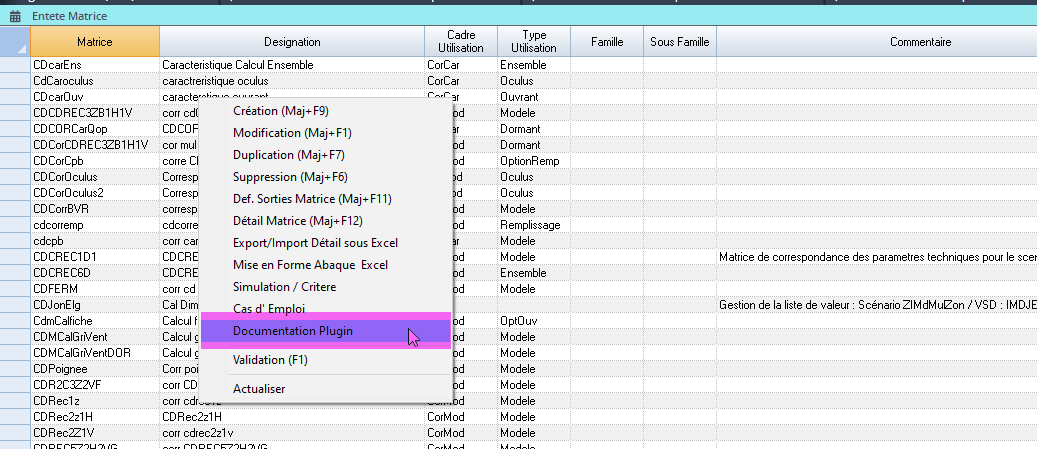This screenshot has height=449, width=1037.
Task: Sort by the Matrice column header
Action: pyautogui.click(x=94, y=42)
